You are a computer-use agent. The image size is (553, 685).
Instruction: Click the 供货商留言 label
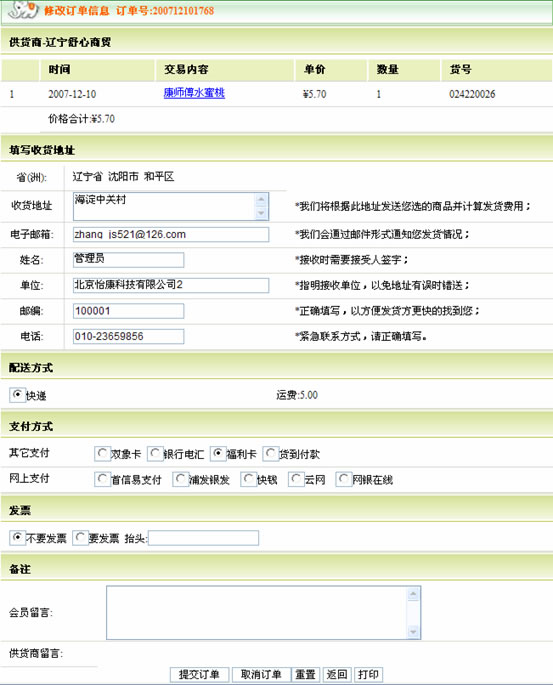pyautogui.click(x=36, y=654)
